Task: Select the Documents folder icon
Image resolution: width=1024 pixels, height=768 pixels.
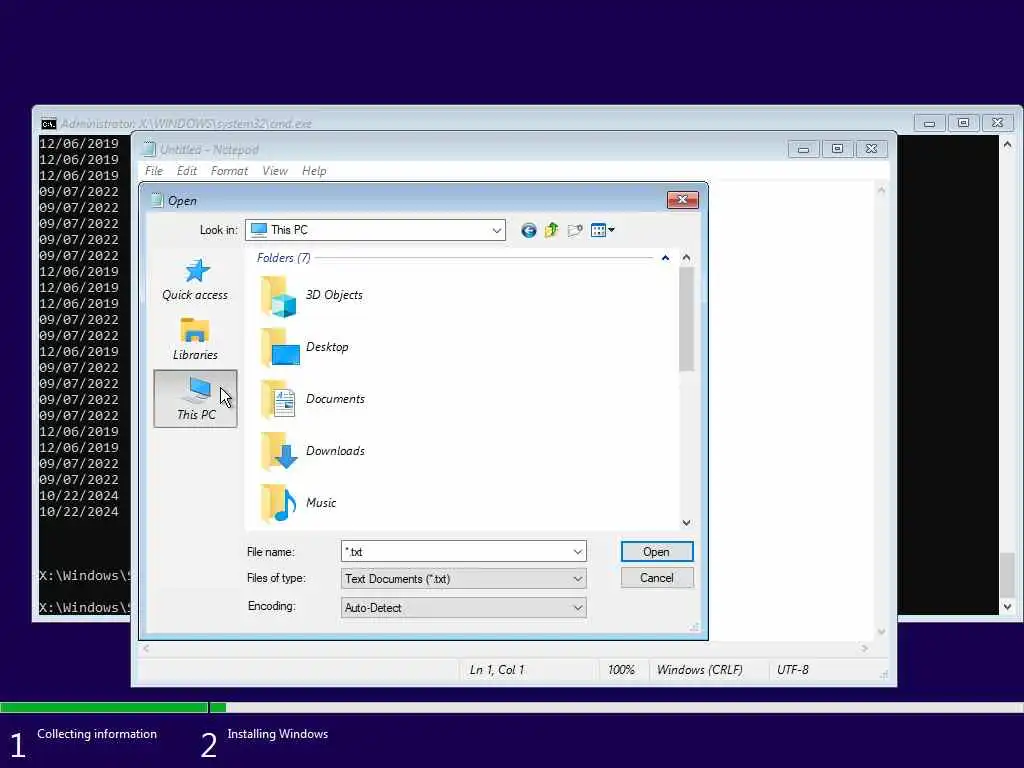Action: 278,399
